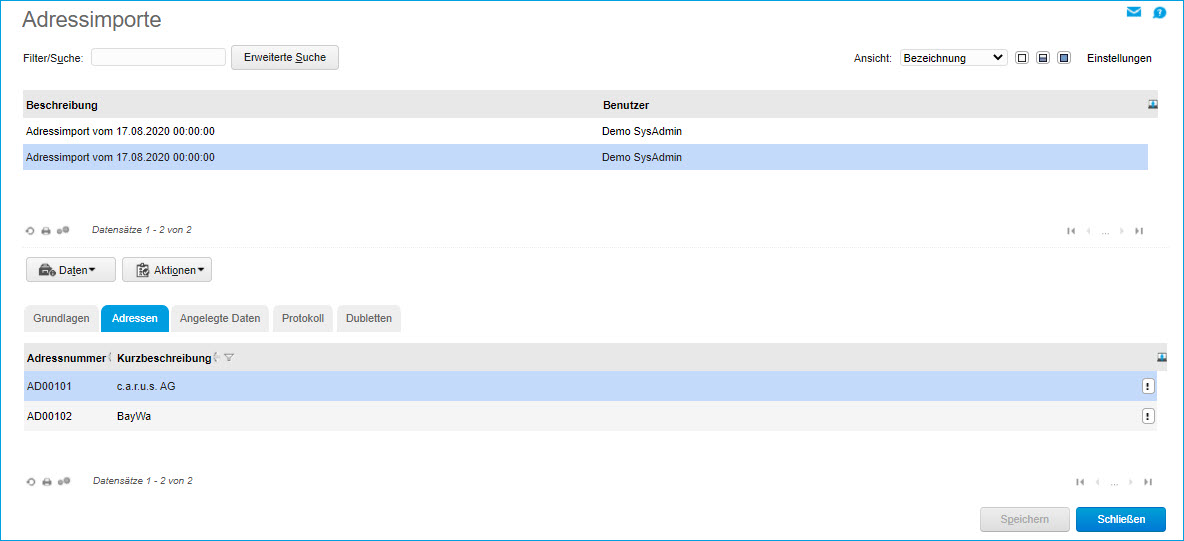The width and height of the screenshot is (1184, 541).
Task: Select the highlighted second Adressimport row
Action: [585, 157]
